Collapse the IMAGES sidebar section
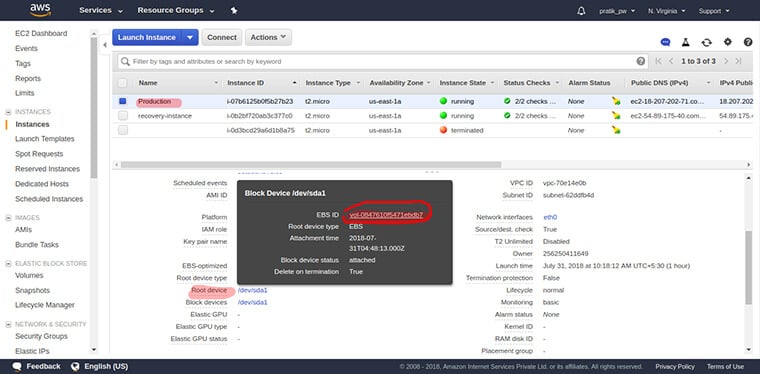The image size is (760, 374). [x=8, y=218]
